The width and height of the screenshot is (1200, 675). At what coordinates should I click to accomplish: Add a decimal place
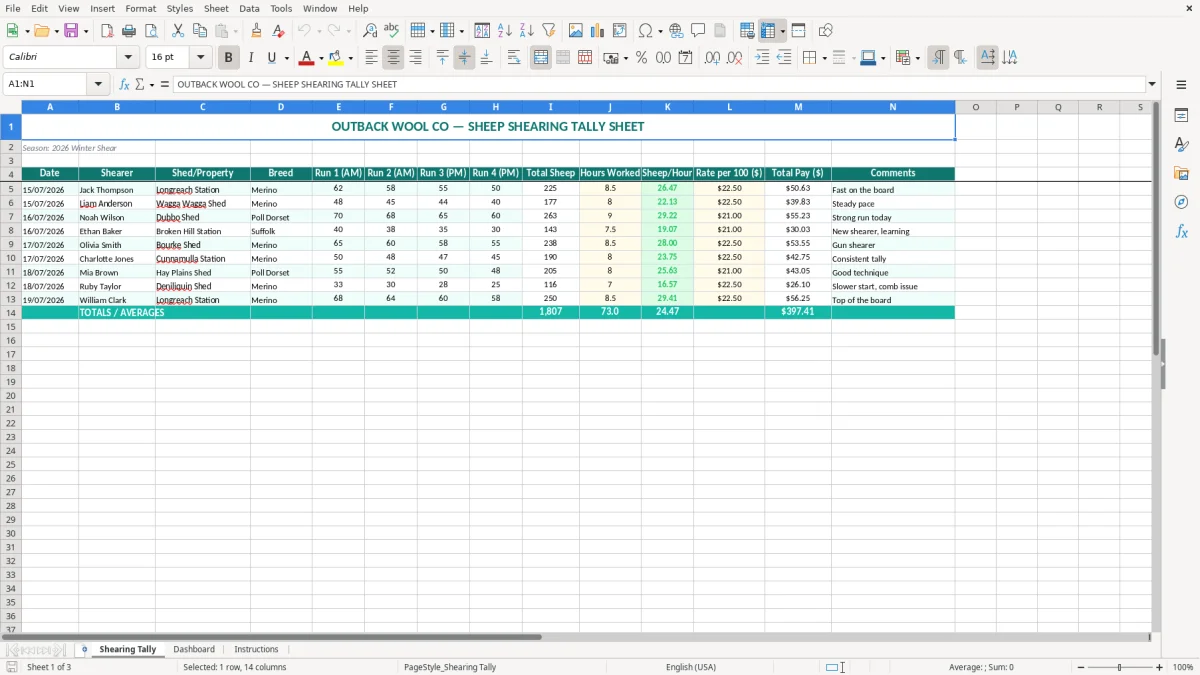(x=712, y=58)
